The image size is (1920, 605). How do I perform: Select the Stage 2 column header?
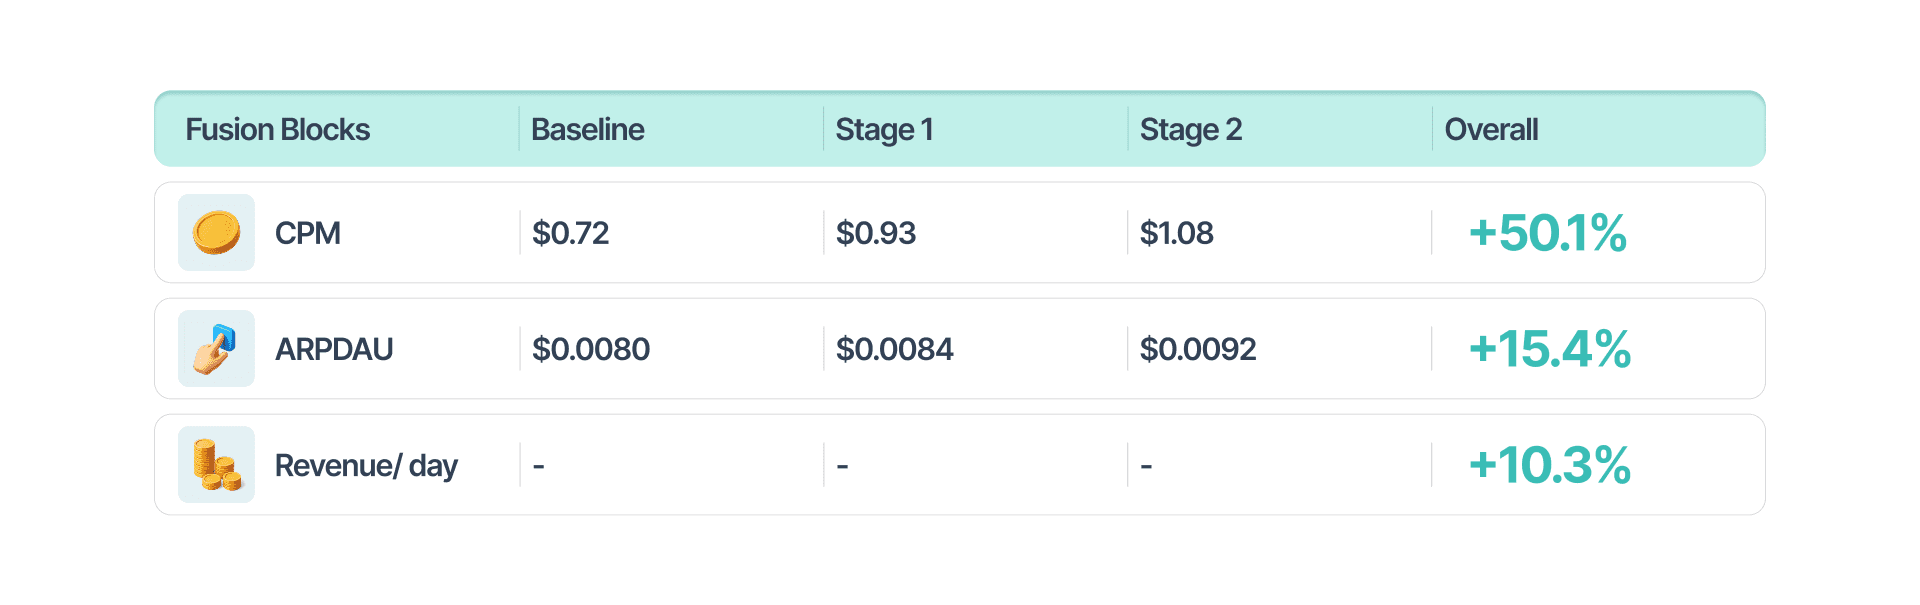point(1191,130)
